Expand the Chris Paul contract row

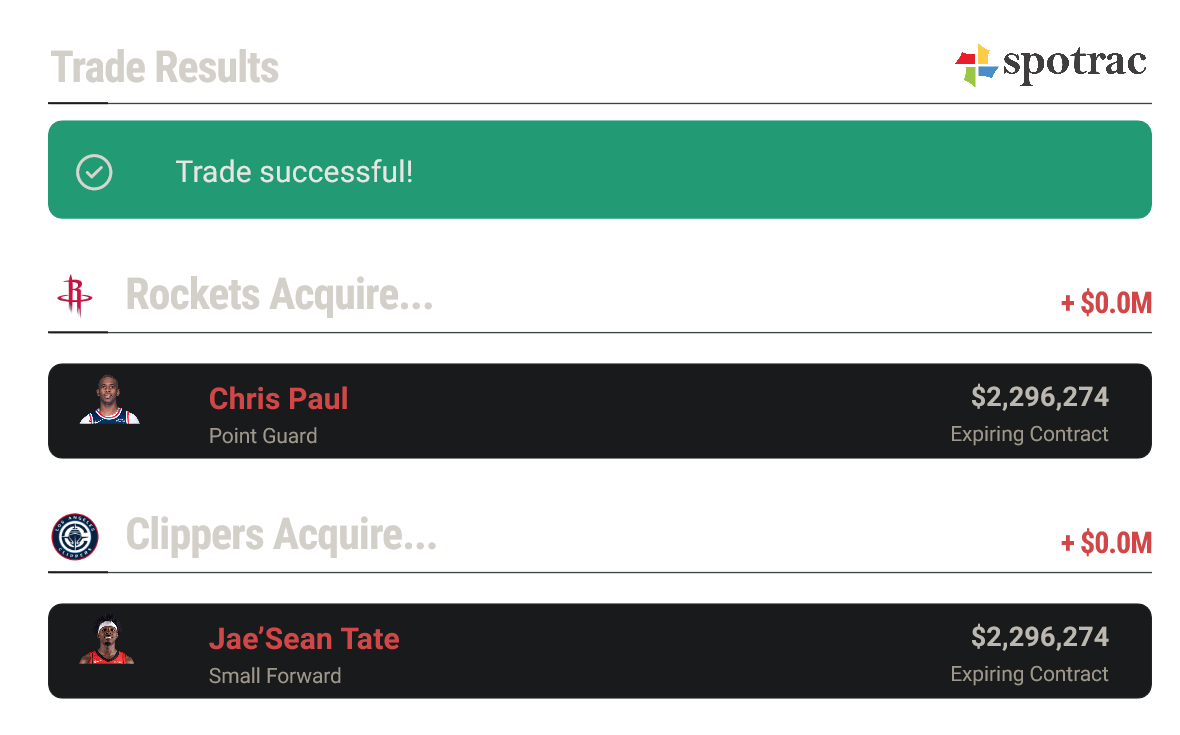click(600, 411)
